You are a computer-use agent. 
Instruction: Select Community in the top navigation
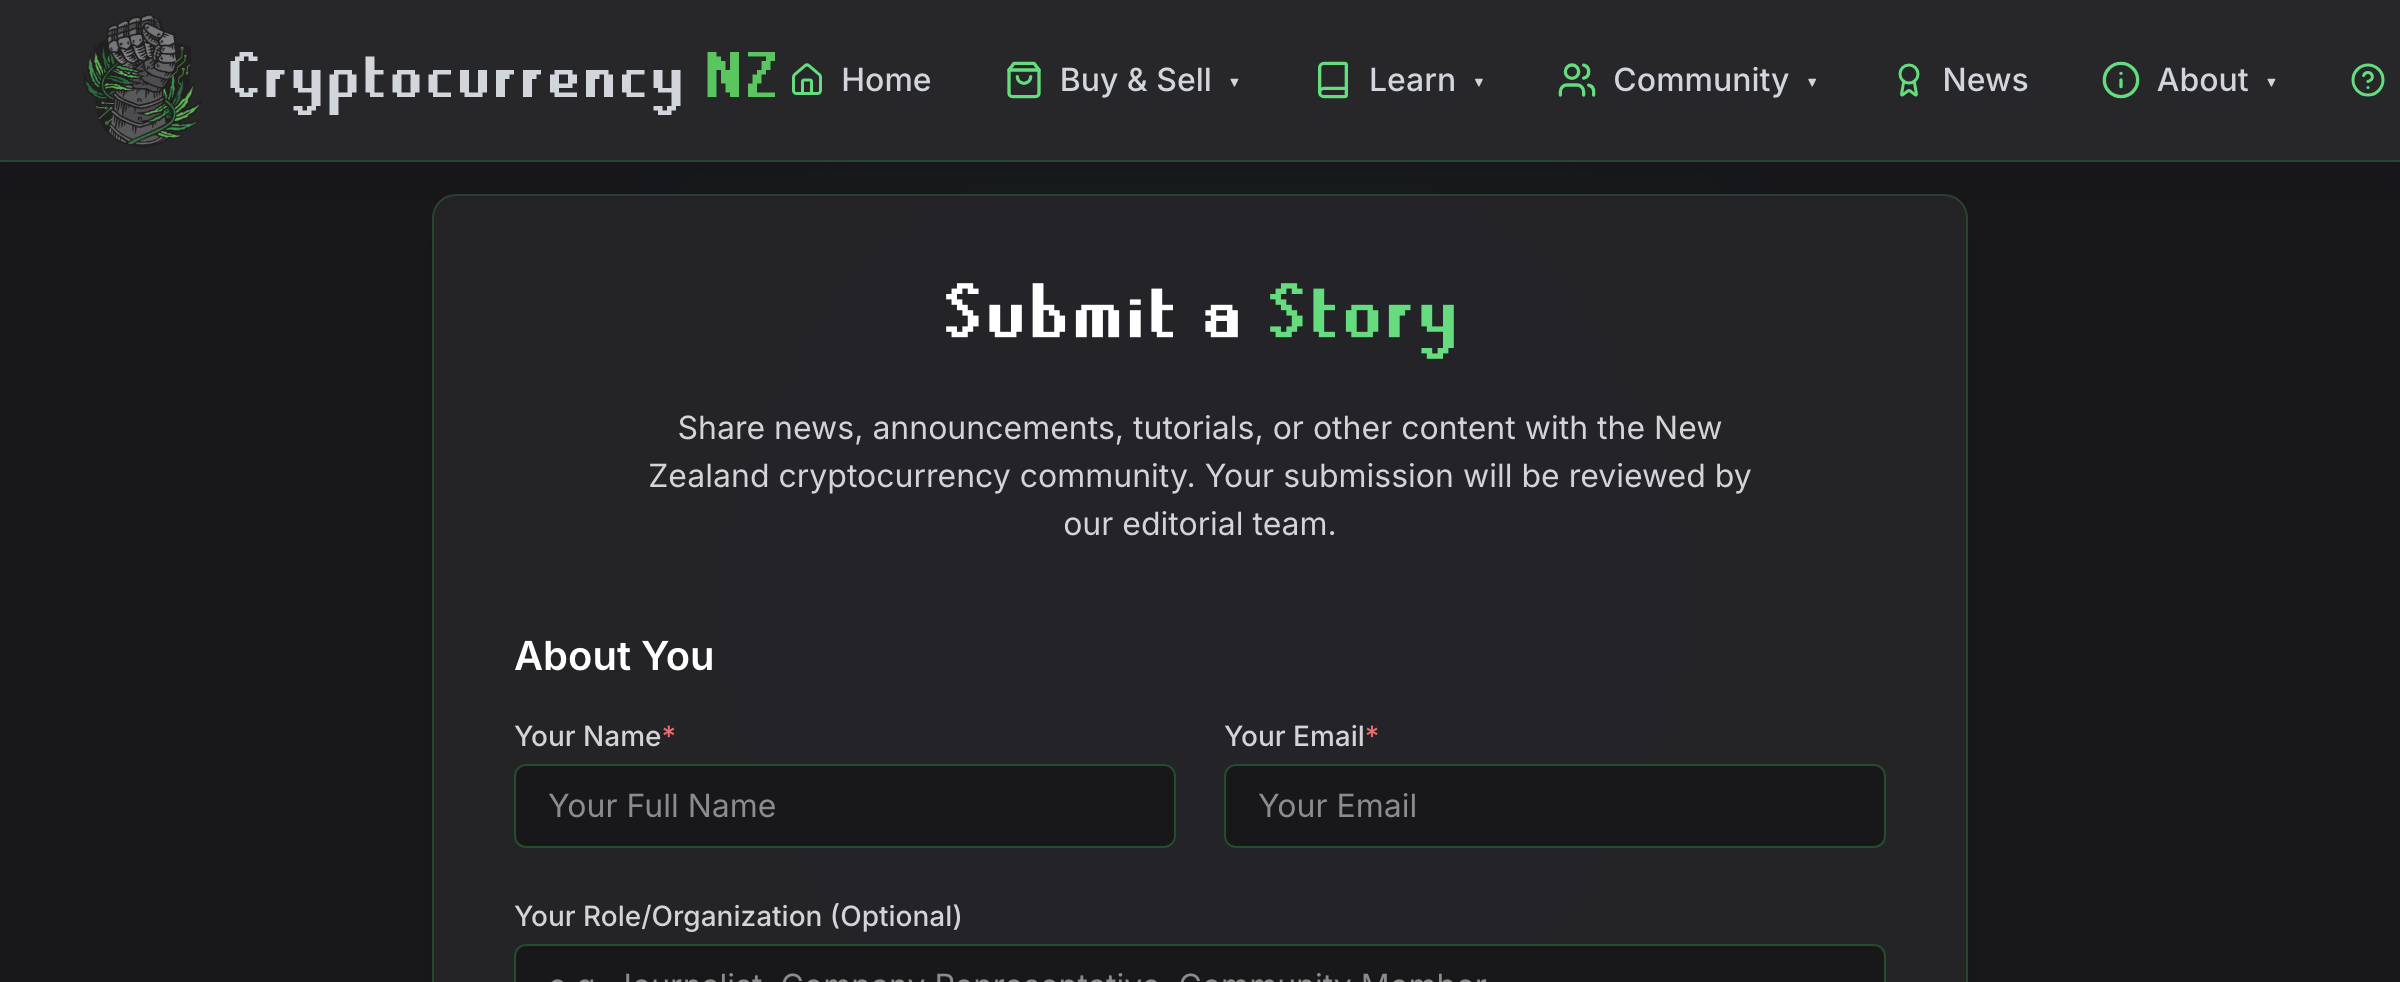tap(1701, 80)
